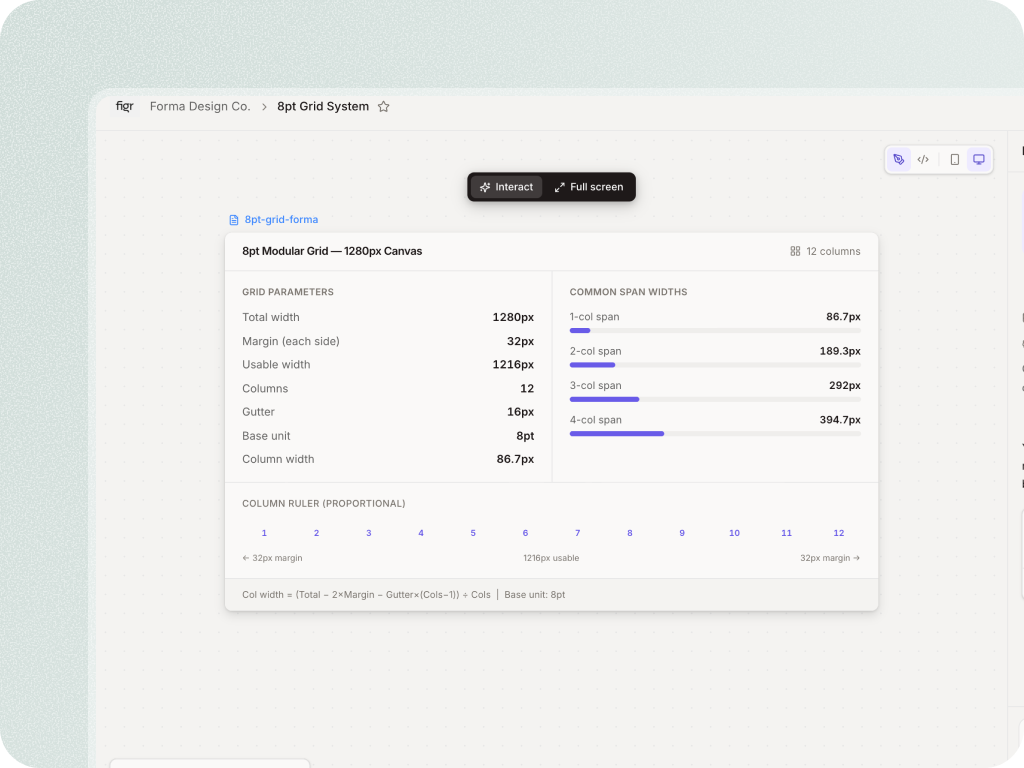
Task: Click the Col width formula text
Action: (366, 595)
